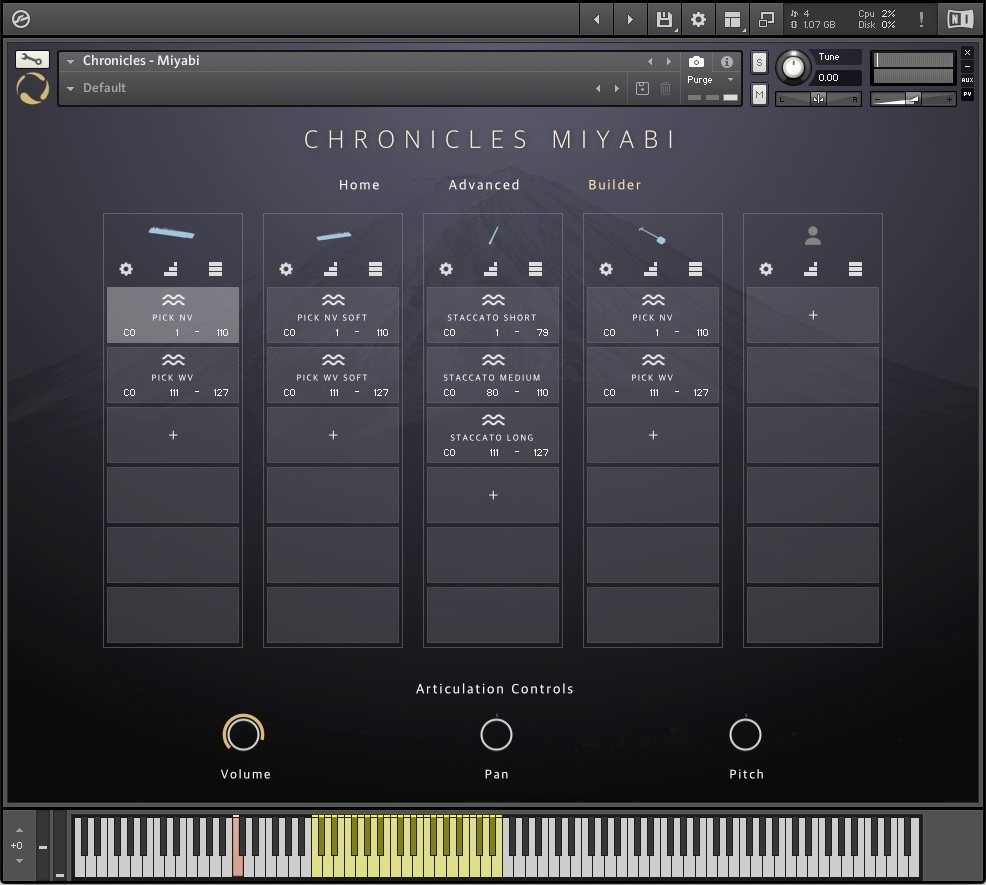Add articulation plus in second column
The image size is (986, 885).
333,435
